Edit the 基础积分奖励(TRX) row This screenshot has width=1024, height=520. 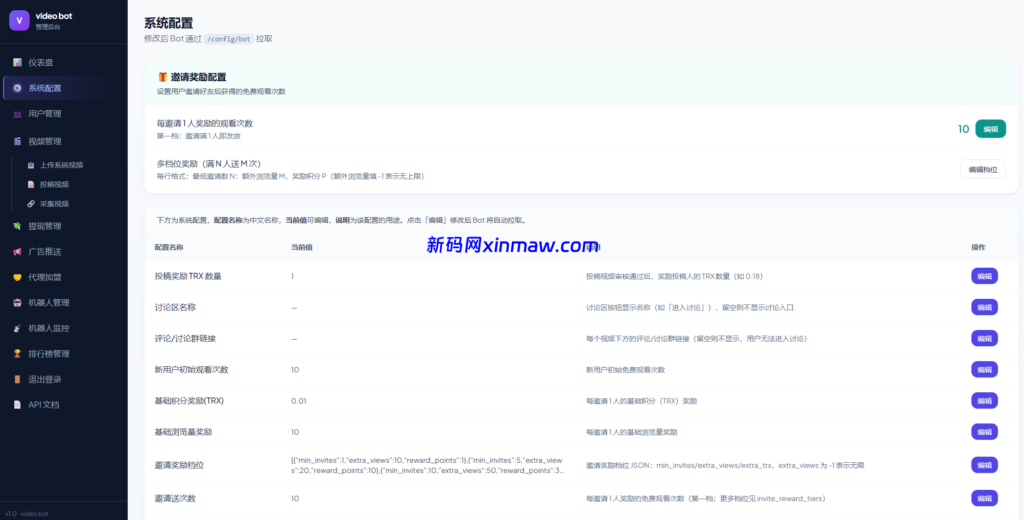point(984,400)
